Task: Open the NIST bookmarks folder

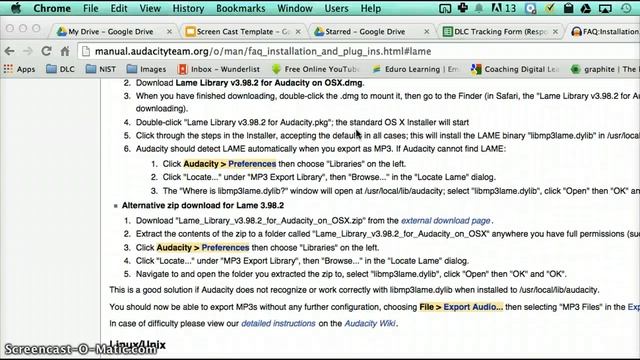Action: pos(101,69)
